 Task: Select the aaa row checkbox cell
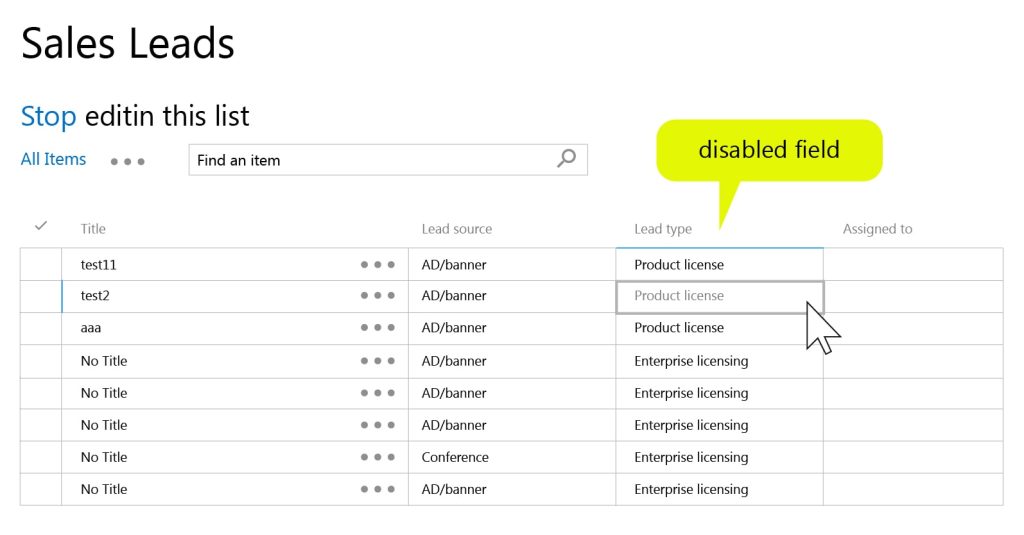pos(40,328)
